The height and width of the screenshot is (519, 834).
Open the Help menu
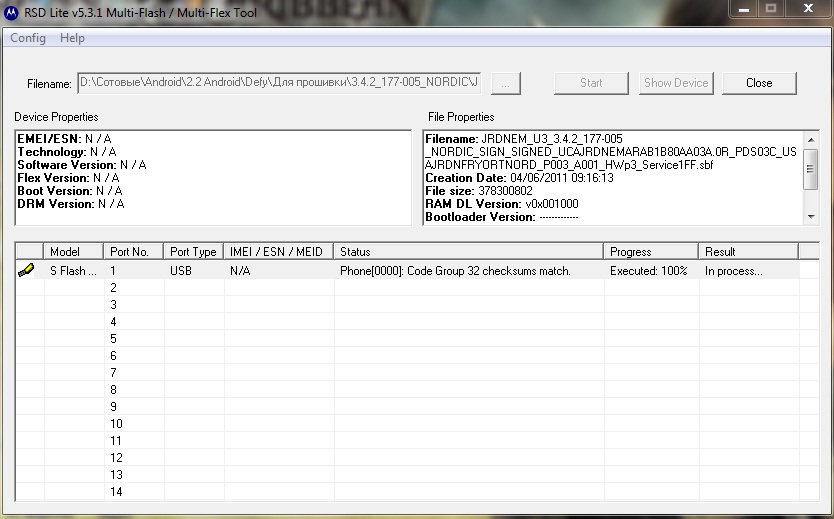point(72,38)
